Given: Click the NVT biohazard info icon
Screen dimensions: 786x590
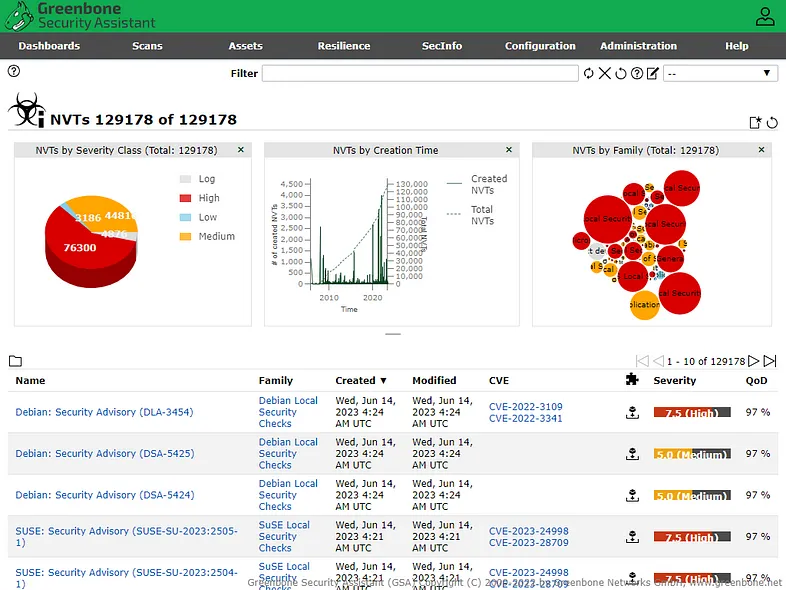Looking at the screenshot, I should click(27, 110).
